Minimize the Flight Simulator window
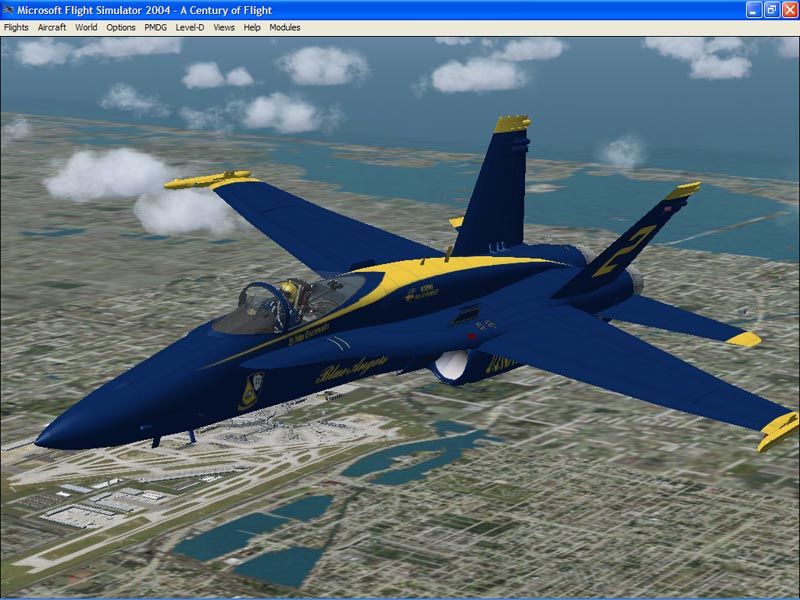This screenshot has width=800, height=600. (753, 9)
